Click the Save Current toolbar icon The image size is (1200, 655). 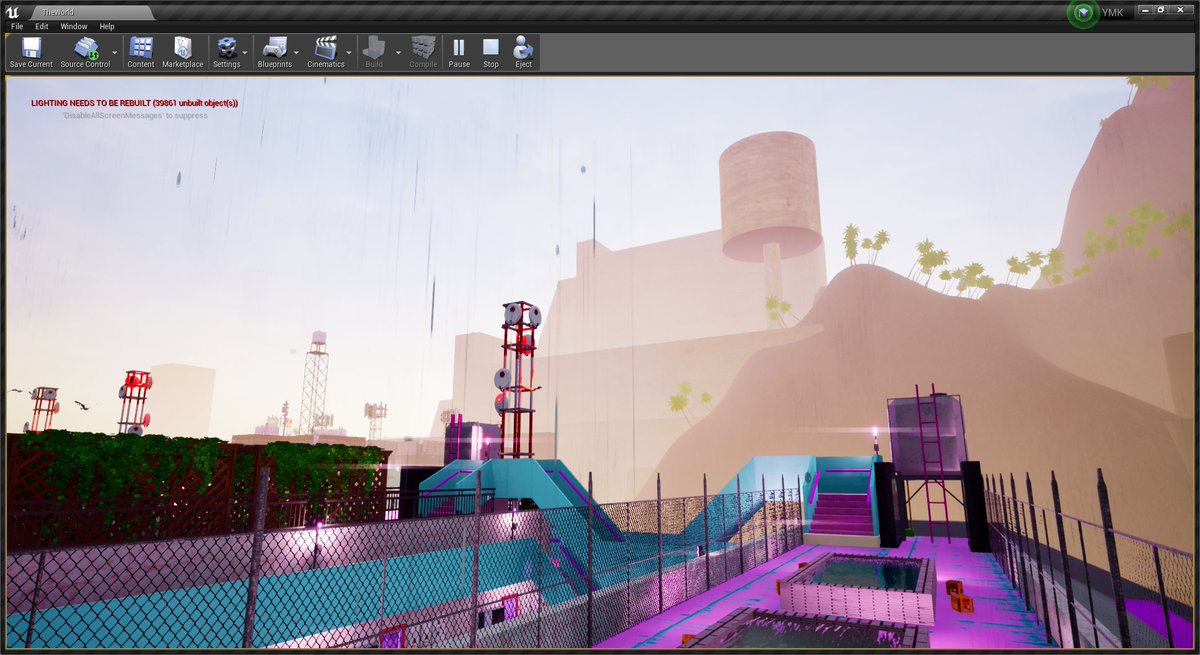point(31,53)
